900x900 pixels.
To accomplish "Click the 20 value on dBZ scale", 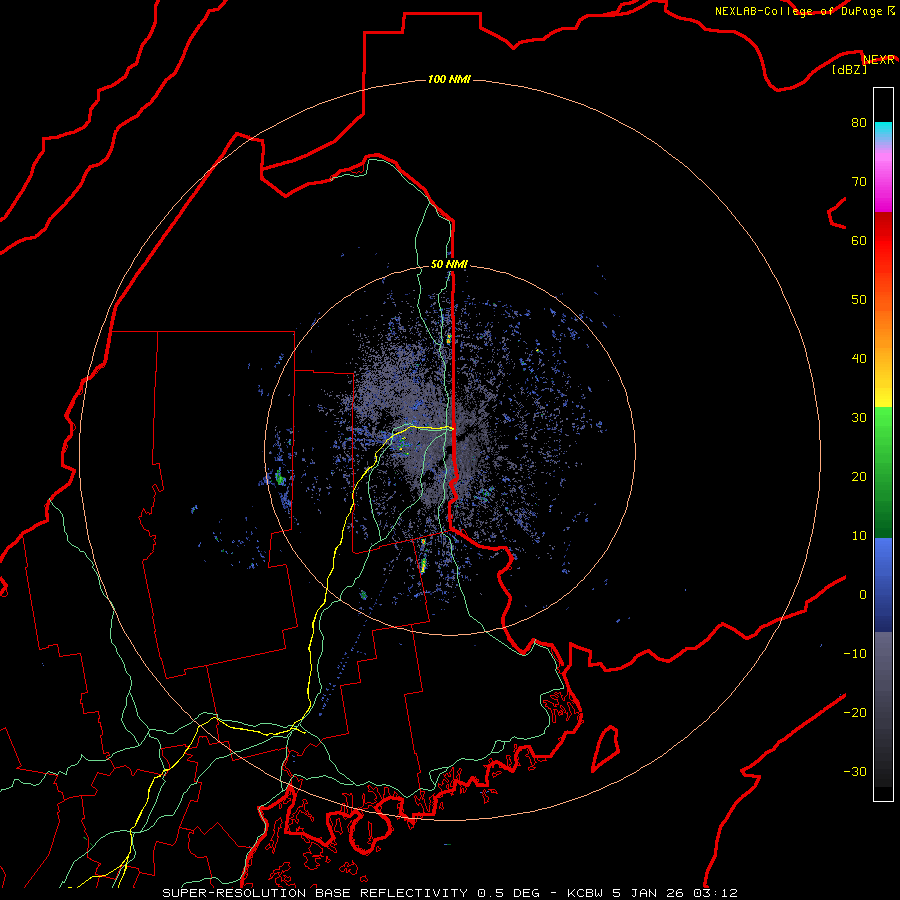I will (x=859, y=476).
